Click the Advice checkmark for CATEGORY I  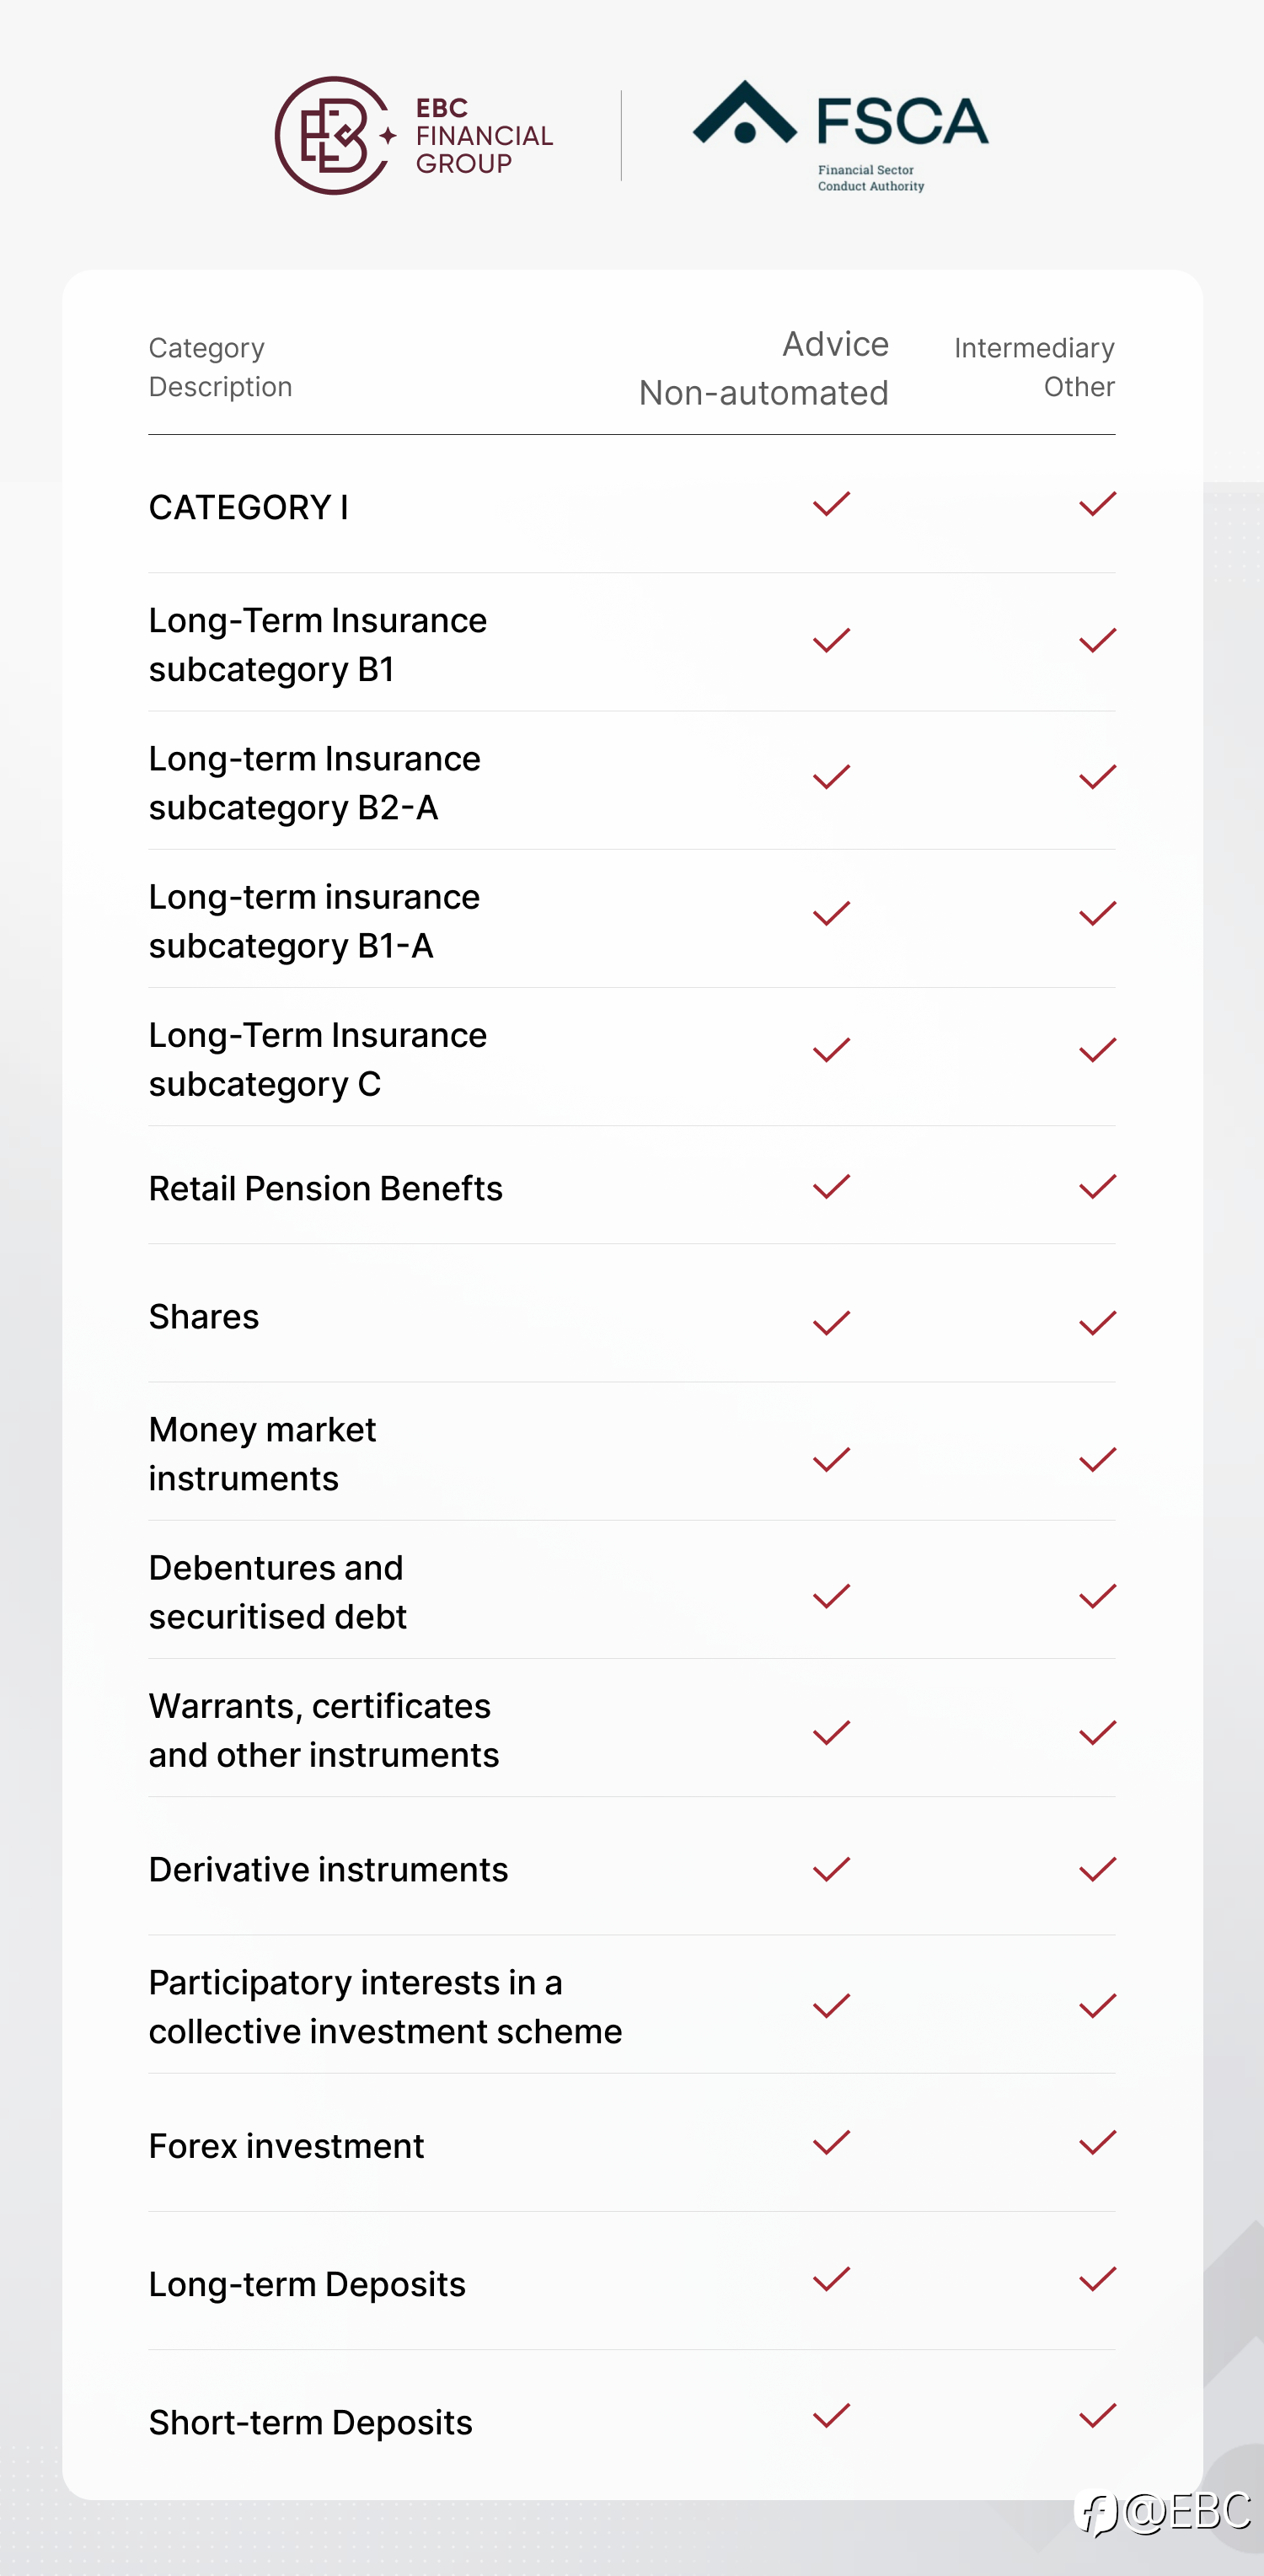(831, 504)
